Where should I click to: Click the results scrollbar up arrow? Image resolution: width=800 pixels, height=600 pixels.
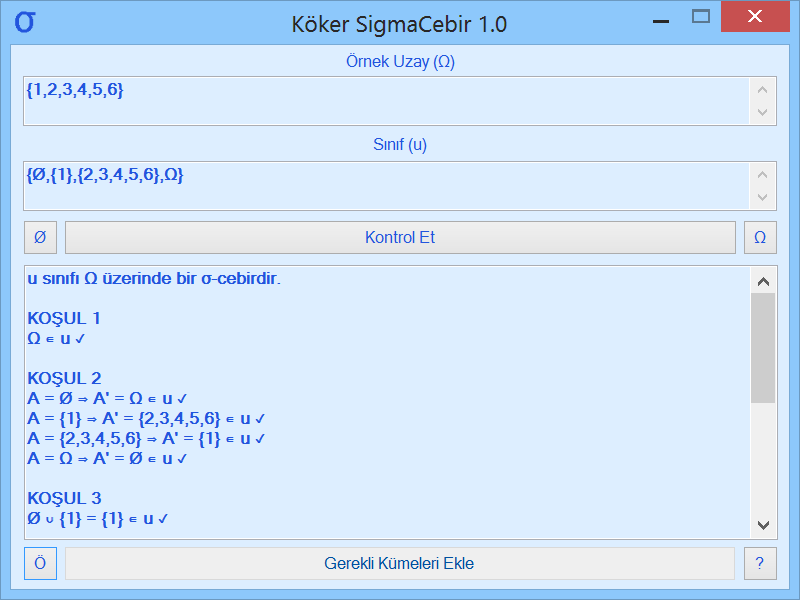763,280
